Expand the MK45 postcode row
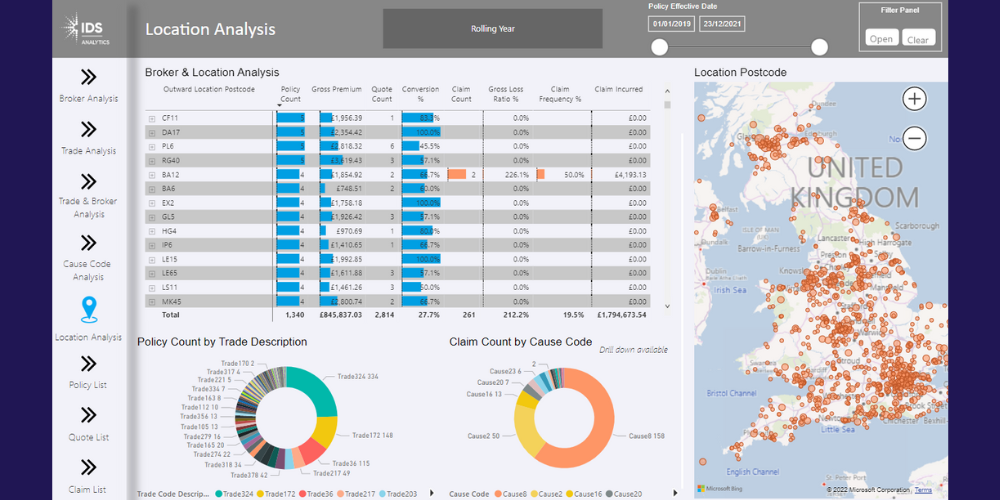Image resolution: width=1000 pixels, height=500 pixels. (x=152, y=301)
